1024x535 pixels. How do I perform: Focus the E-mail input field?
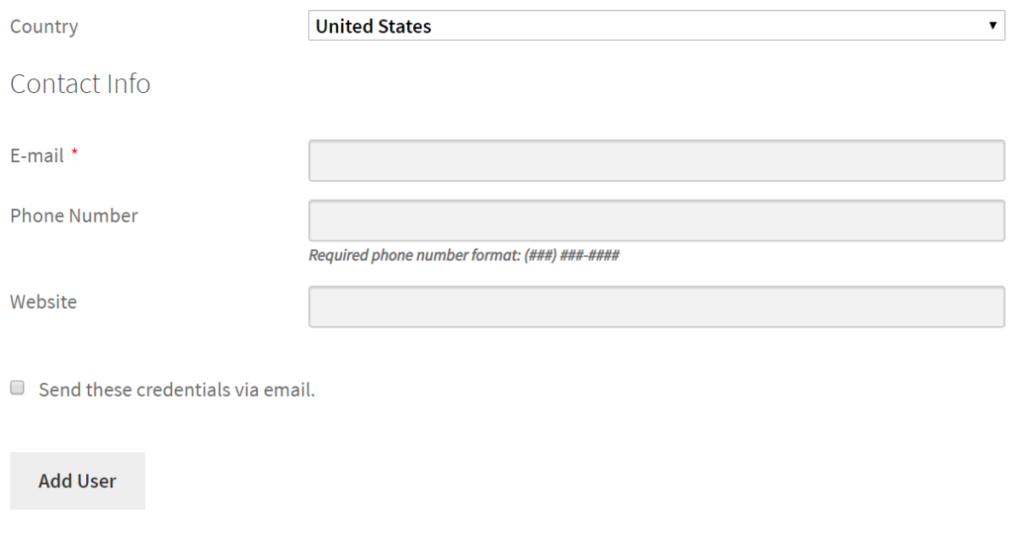656,160
